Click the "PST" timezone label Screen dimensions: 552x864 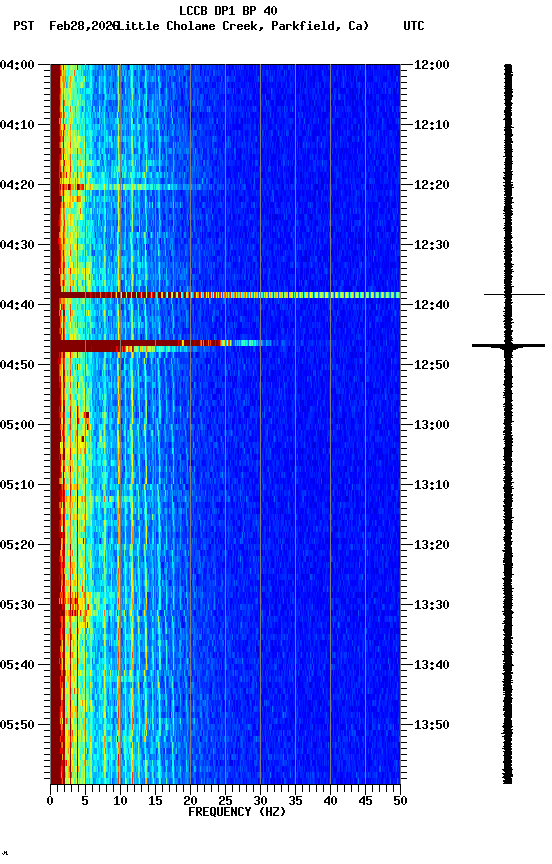pos(24,26)
